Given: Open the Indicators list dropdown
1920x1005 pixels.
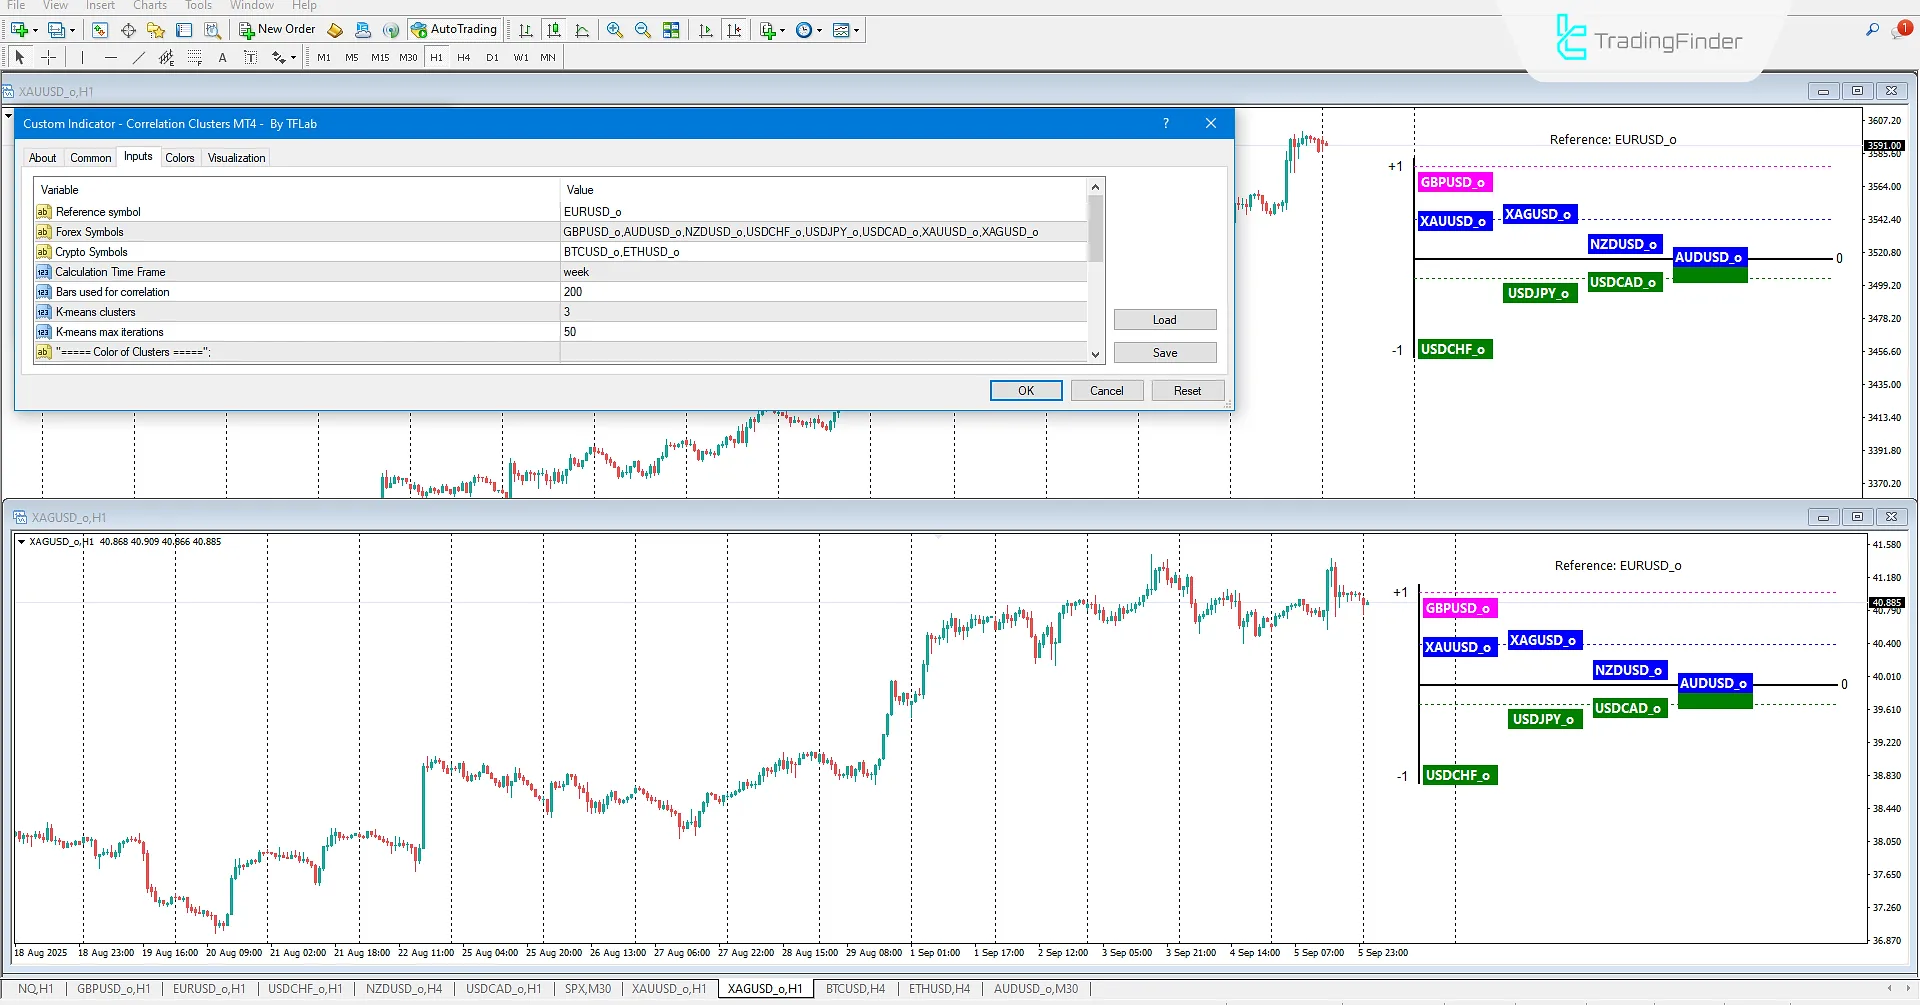Looking at the screenshot, I should (x=782, y=30).
